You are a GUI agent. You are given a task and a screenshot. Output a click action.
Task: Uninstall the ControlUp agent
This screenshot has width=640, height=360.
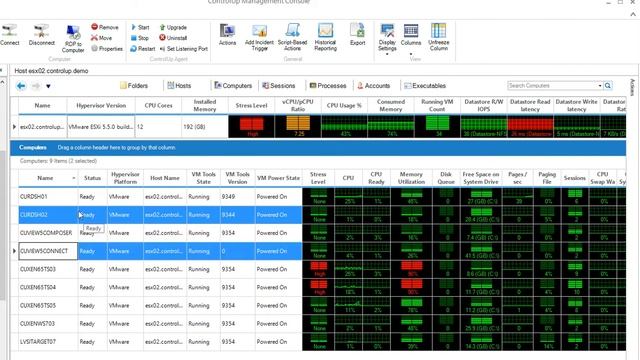coord(173,38)
